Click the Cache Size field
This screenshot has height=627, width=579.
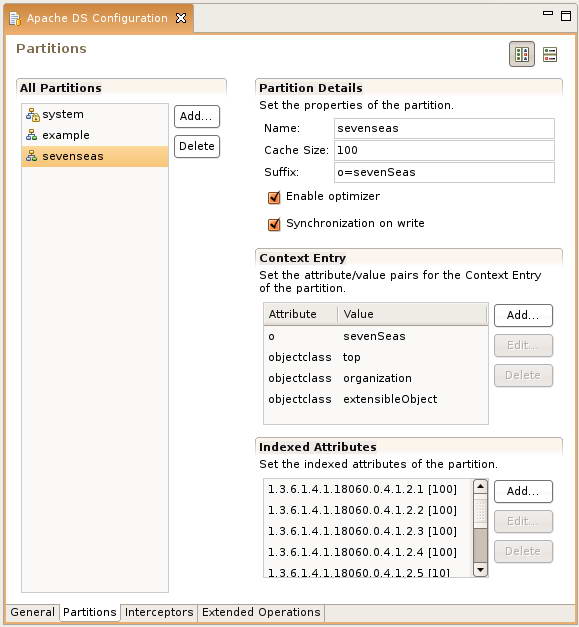(444, 150)
